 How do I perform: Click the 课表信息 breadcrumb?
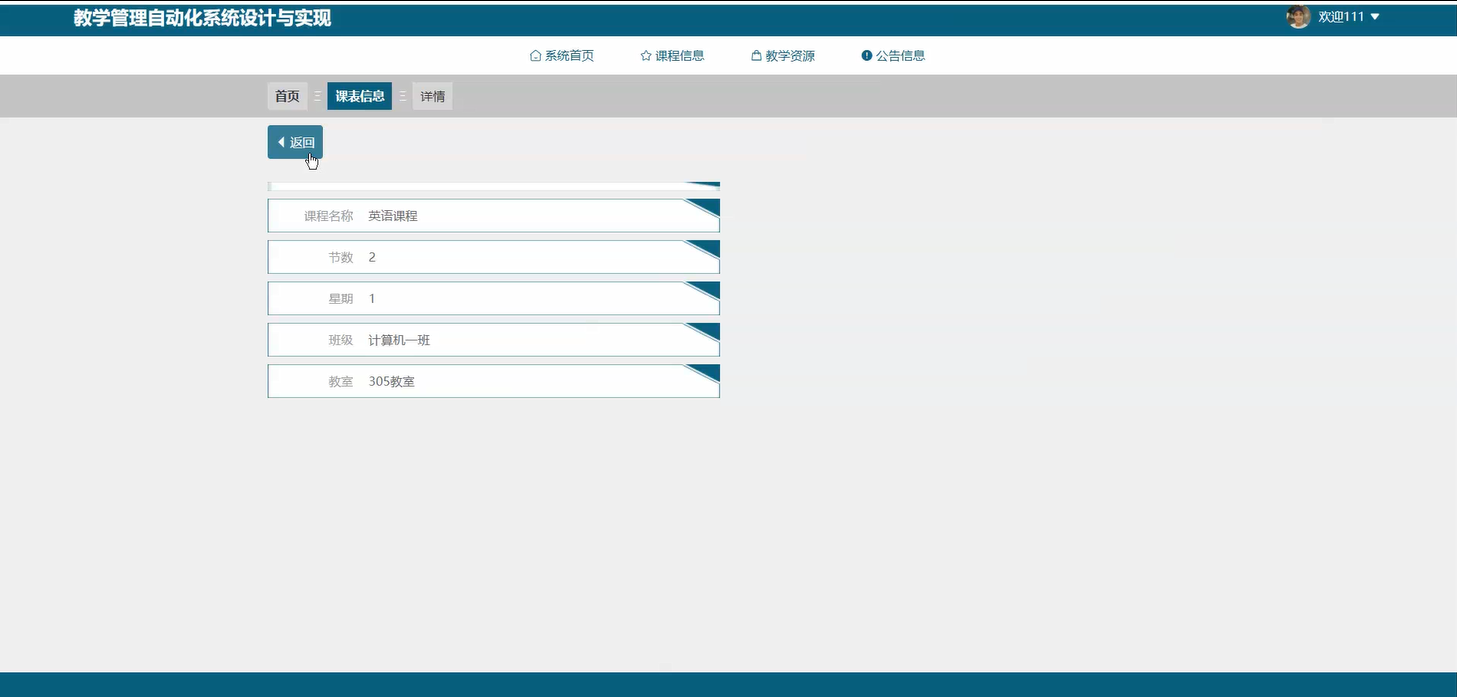tap(360, 96)
